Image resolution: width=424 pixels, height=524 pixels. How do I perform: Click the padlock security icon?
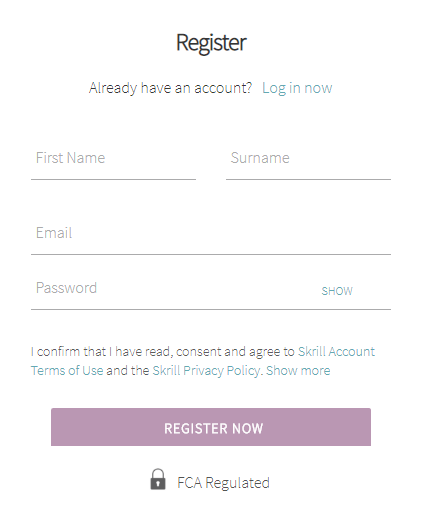[x=158, y=479]
